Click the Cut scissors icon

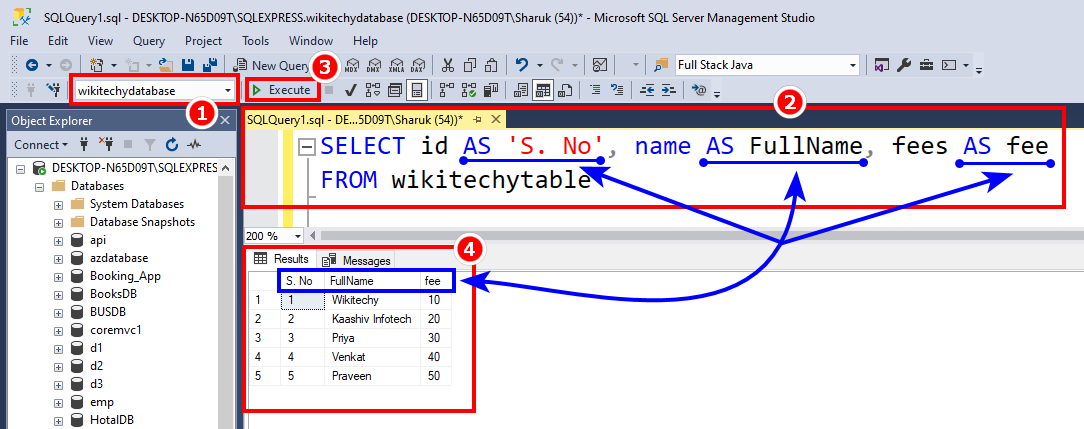(x=447, y=65)
